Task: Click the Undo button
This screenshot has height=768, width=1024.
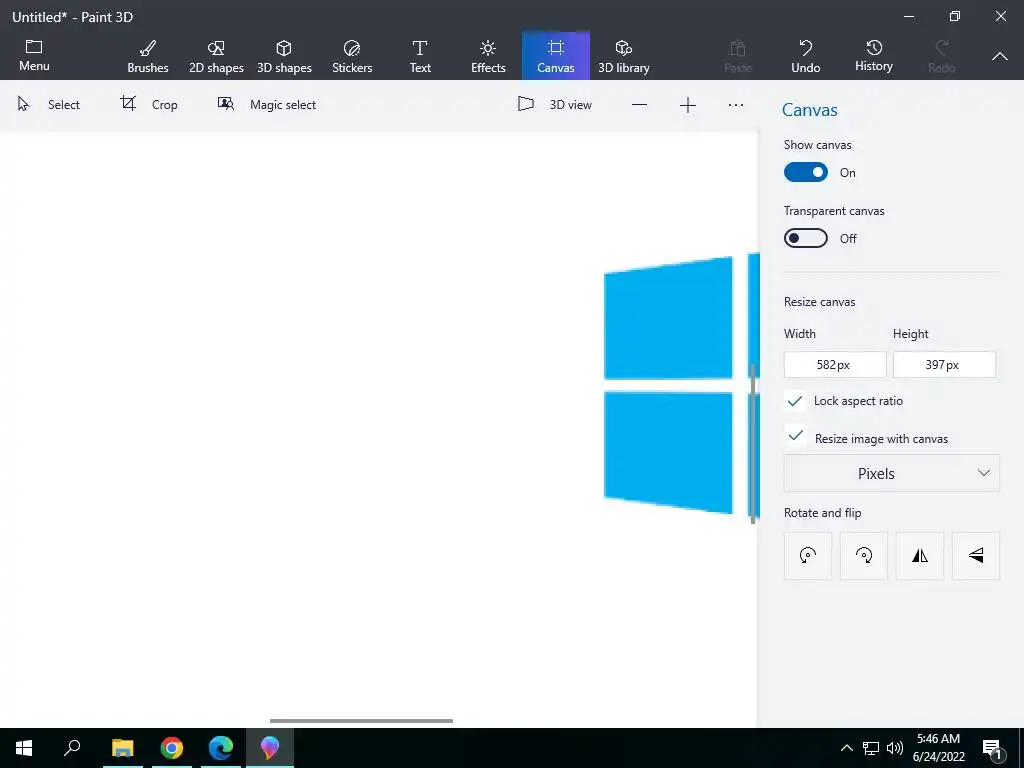Action: click(805, 57)
